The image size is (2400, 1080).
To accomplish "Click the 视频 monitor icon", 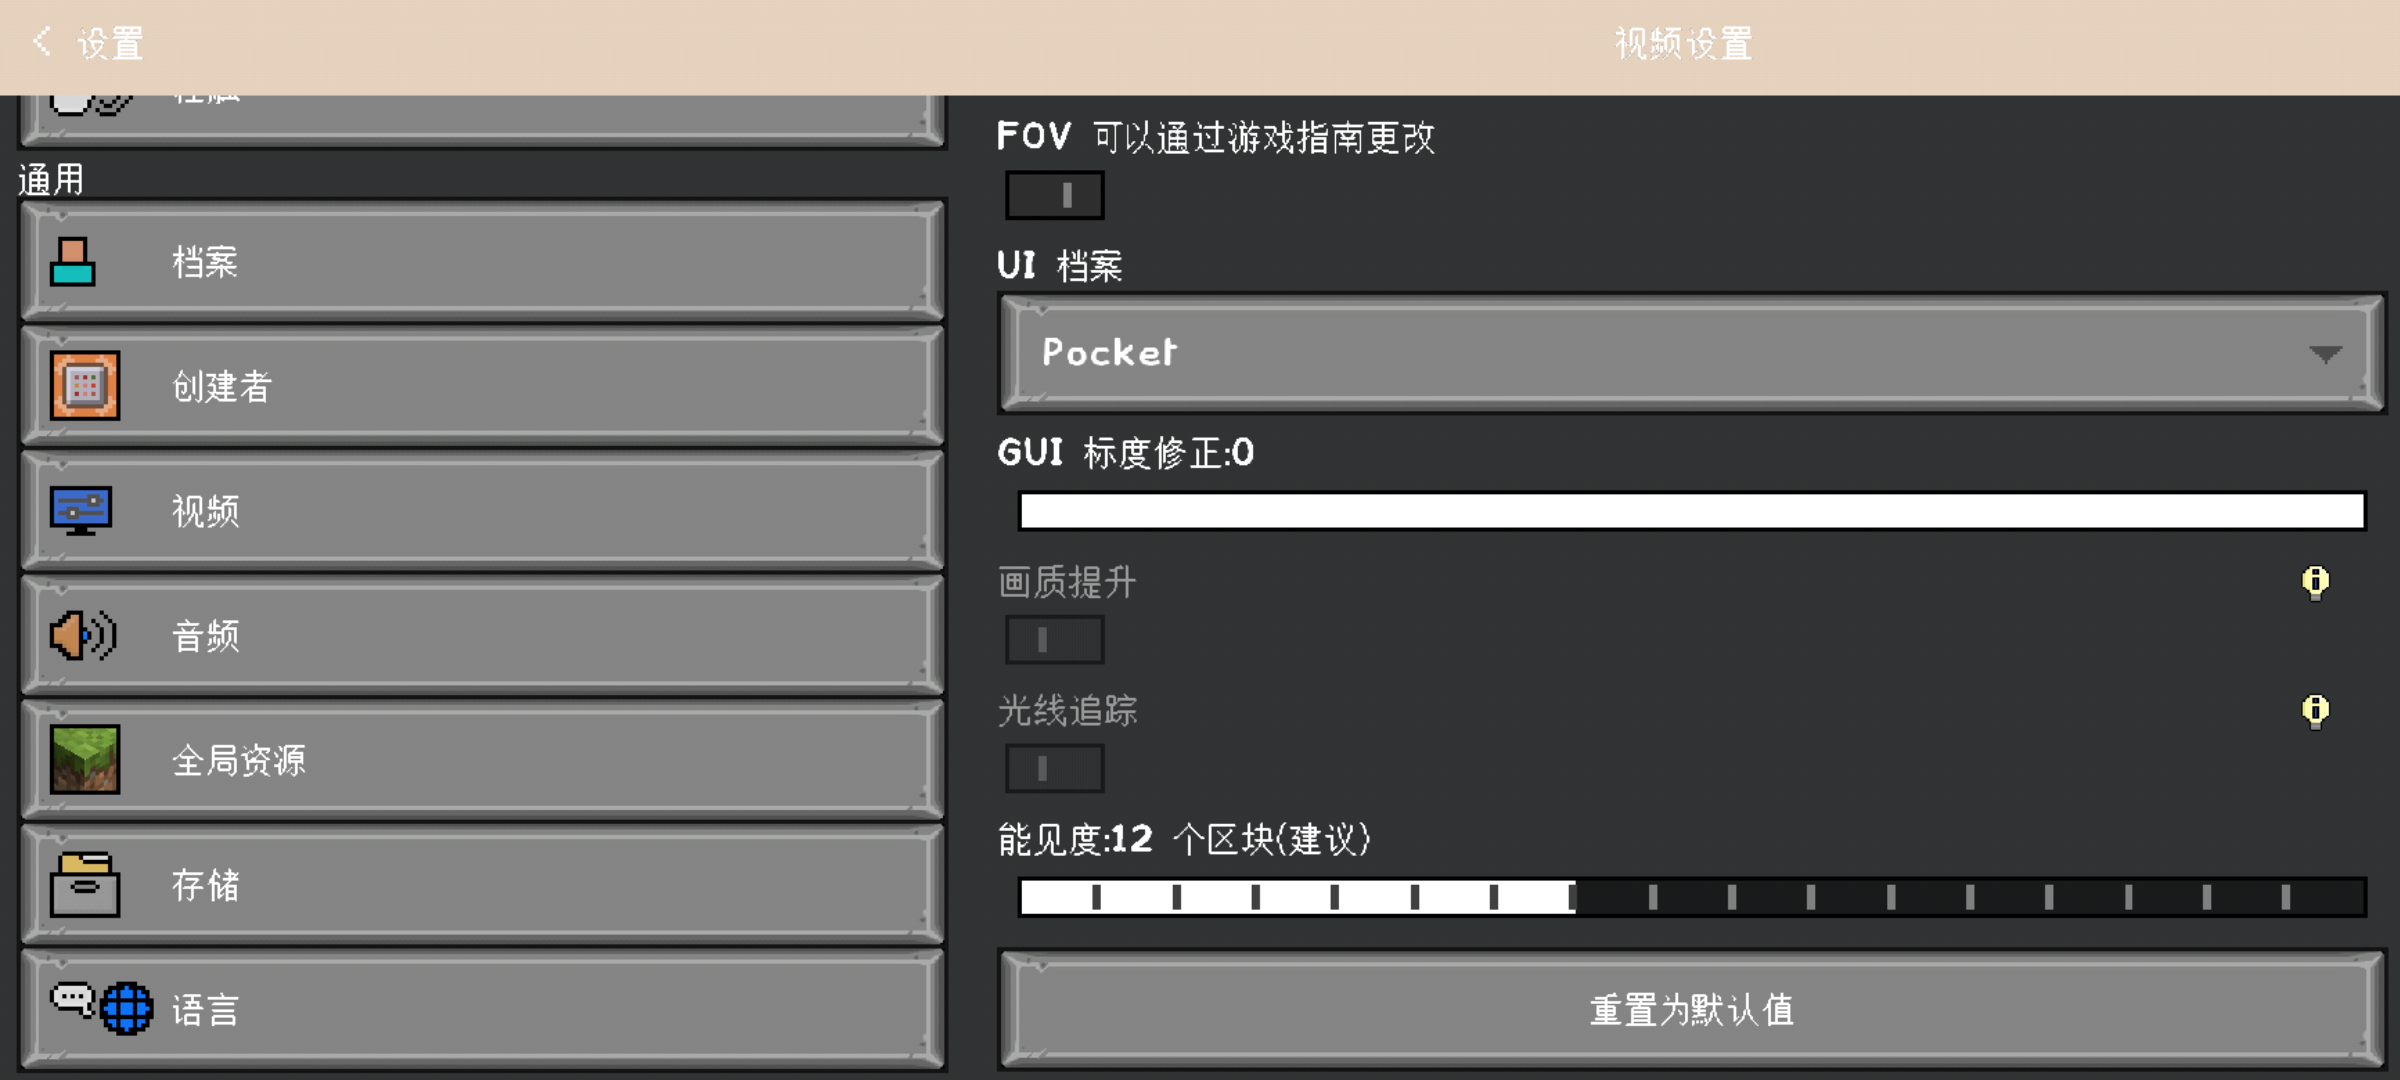I will pos(81,511).
